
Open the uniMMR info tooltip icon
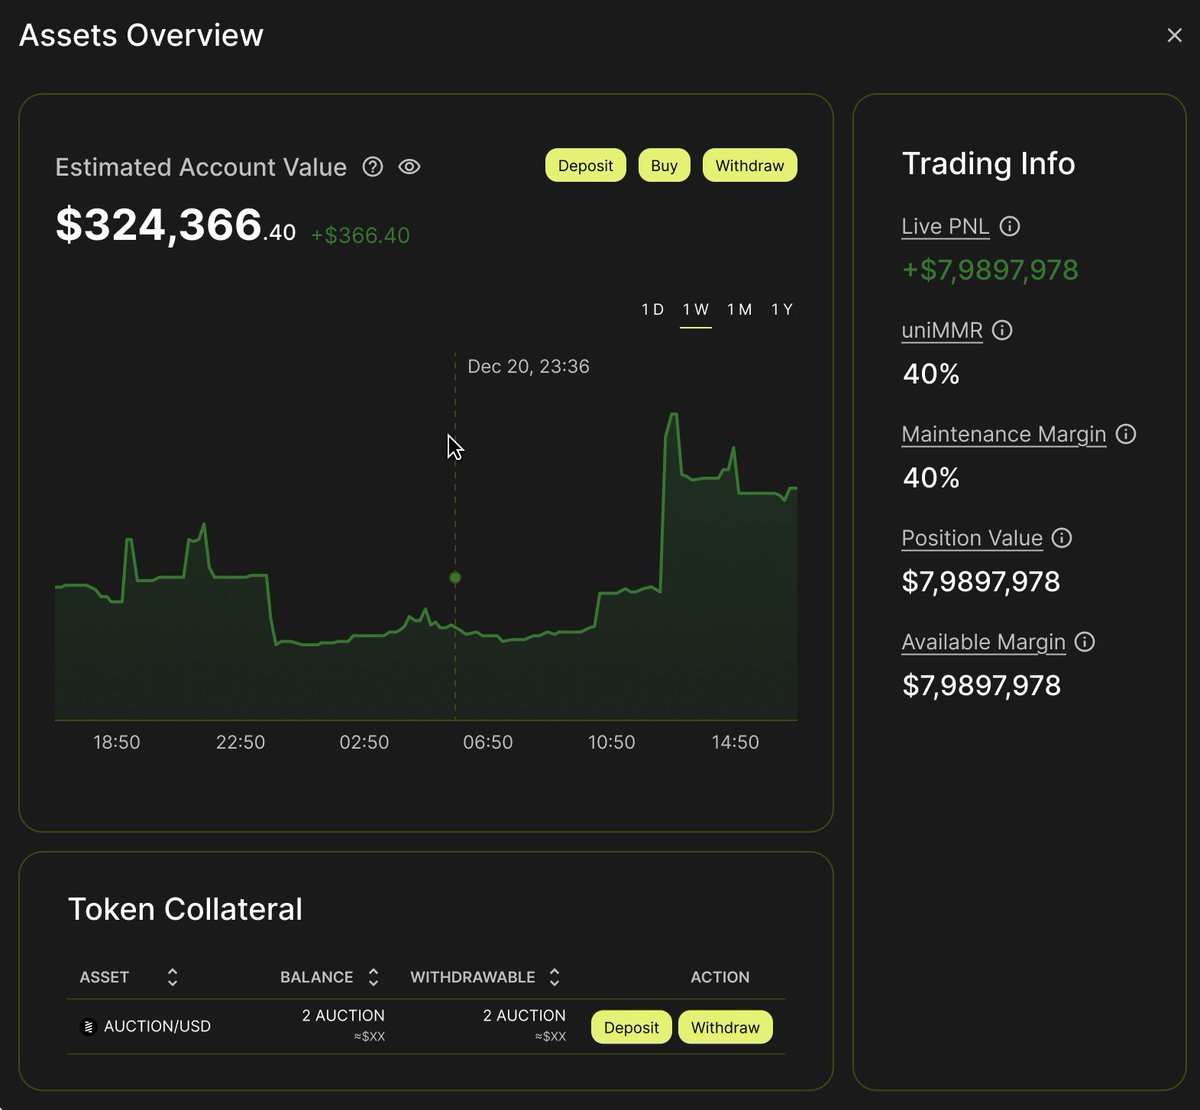(x=1002, y=330)
